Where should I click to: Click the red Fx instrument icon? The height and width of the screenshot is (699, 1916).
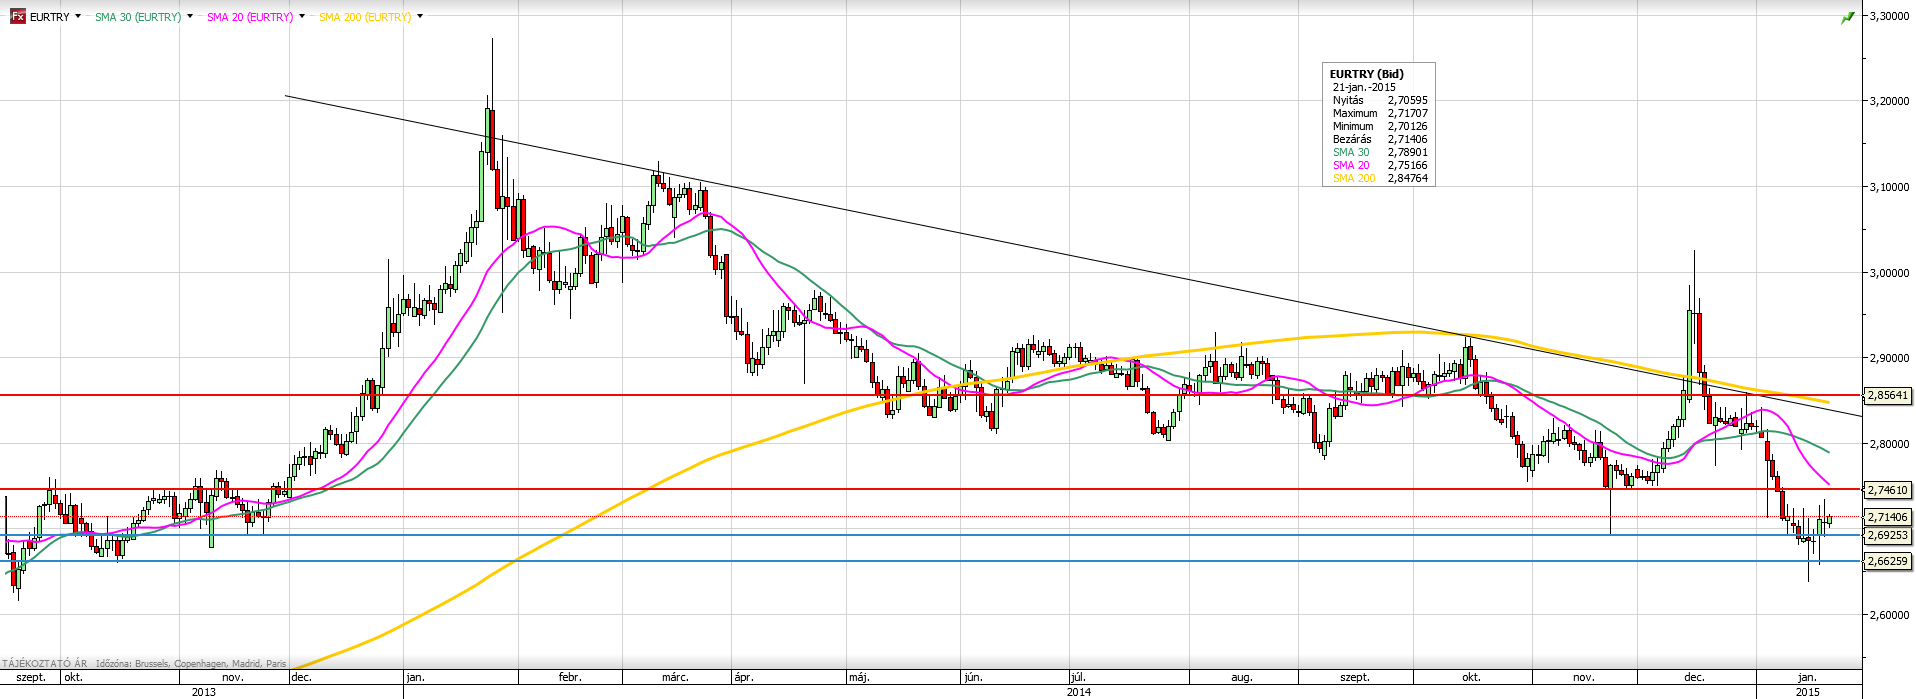pos(17,17)
